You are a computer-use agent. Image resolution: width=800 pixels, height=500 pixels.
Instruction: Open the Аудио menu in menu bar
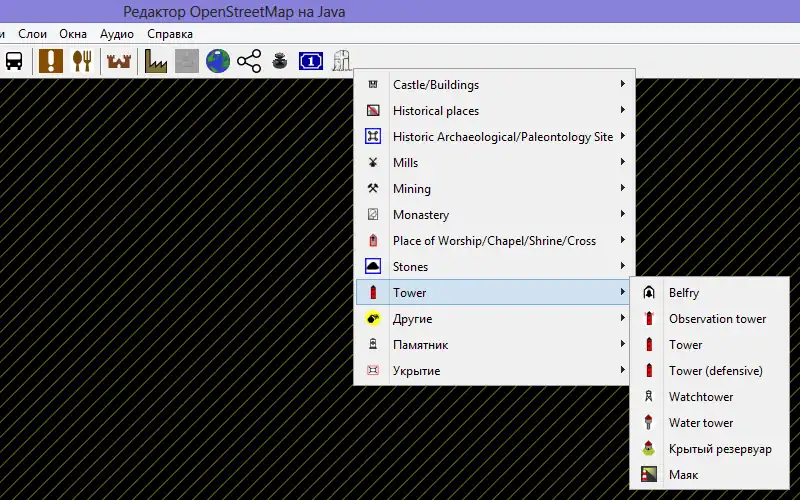pyautogui.click(x=117, y=34)
